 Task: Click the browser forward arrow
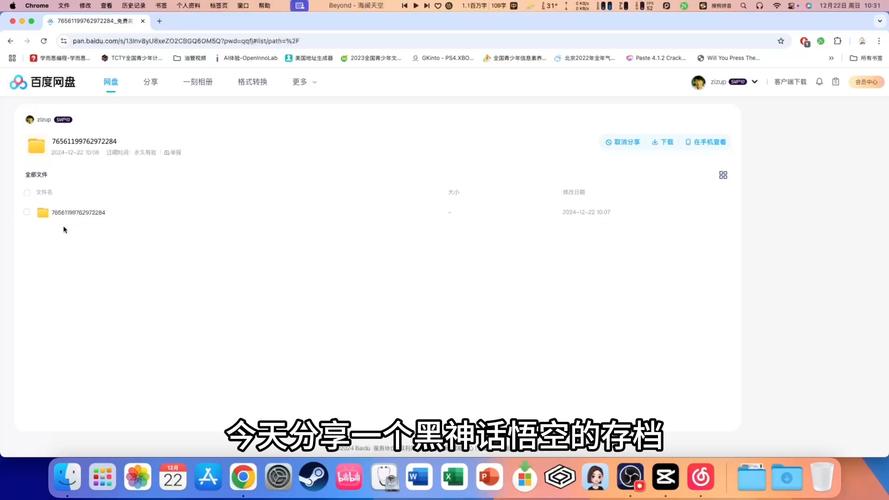(x=27, y=41)
